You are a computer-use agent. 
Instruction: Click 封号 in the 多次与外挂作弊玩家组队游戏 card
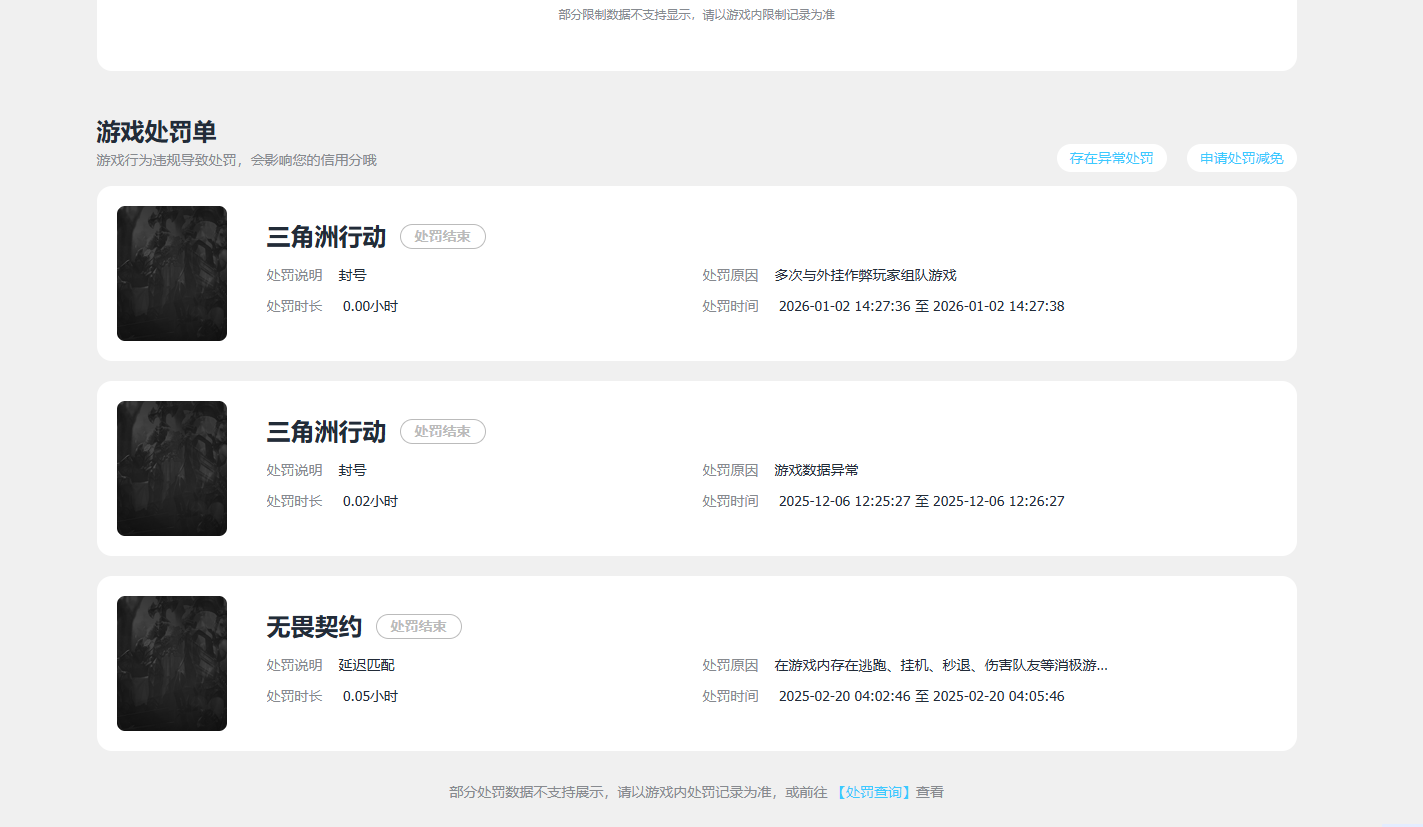[352, 275]
